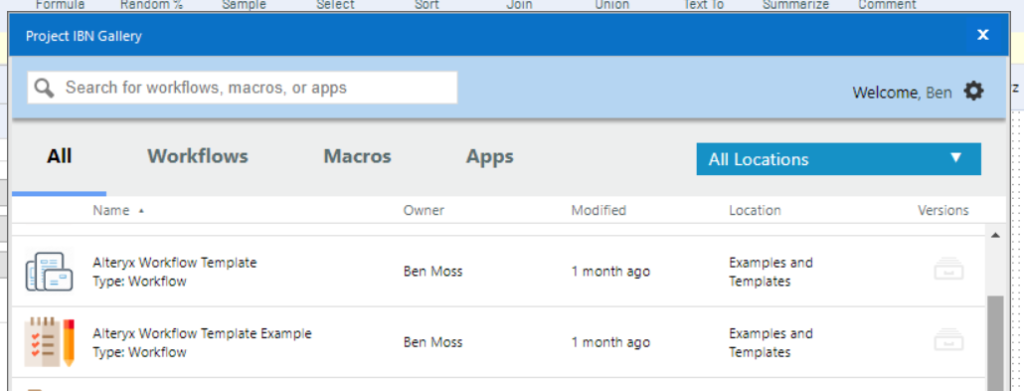Switch to the Apps tab
1024x391 pixels.
490,157
